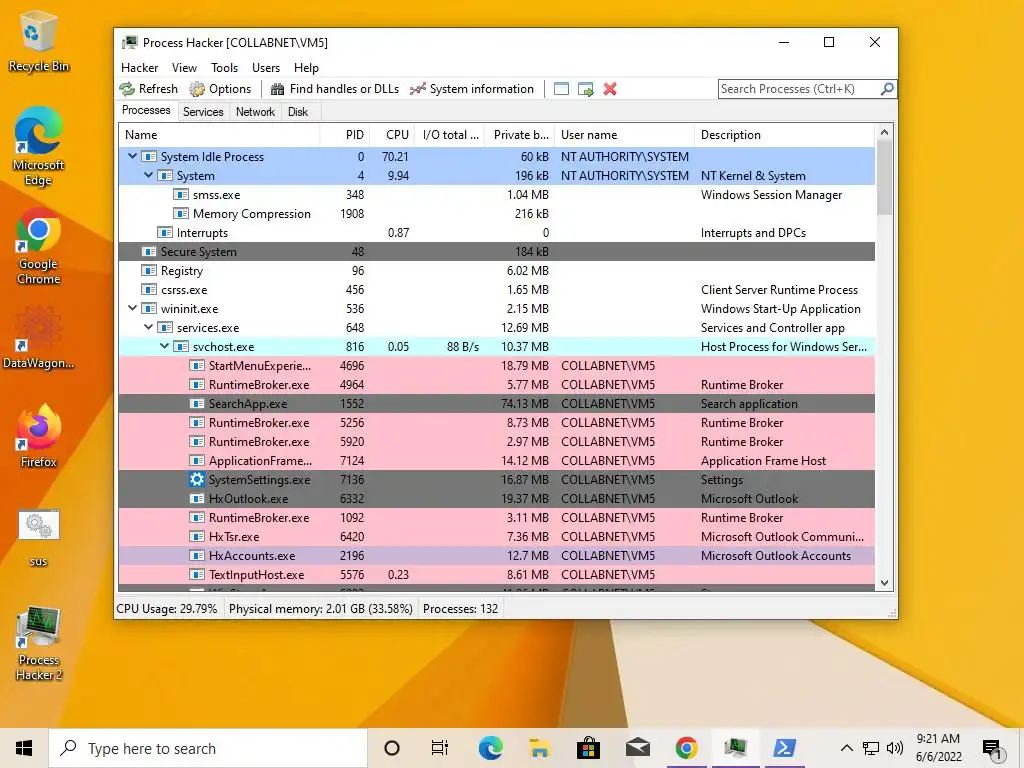Open the Users menu
1024x768 pixels.
[x=266, y=68]
